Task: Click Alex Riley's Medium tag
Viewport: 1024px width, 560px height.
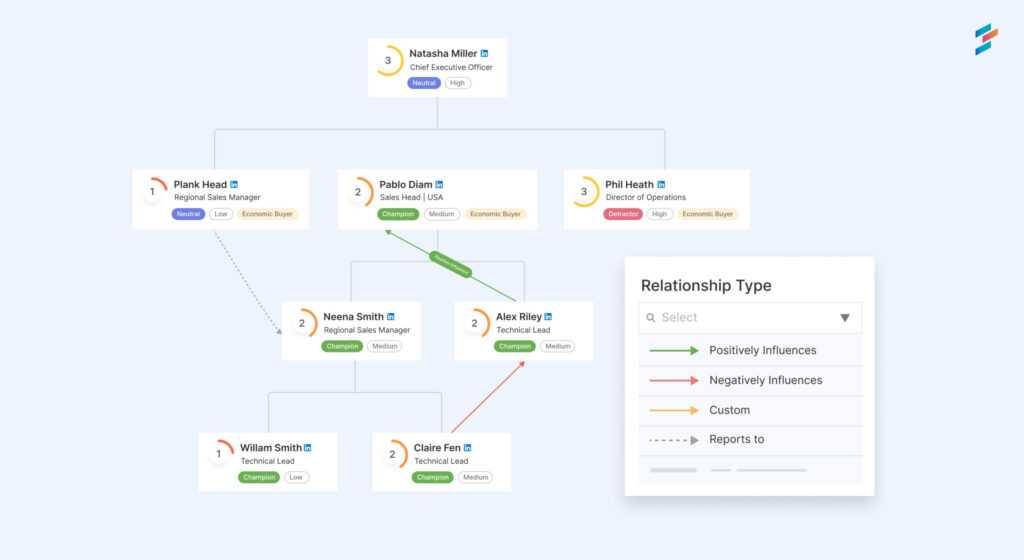Action: [x=558, y=347]
